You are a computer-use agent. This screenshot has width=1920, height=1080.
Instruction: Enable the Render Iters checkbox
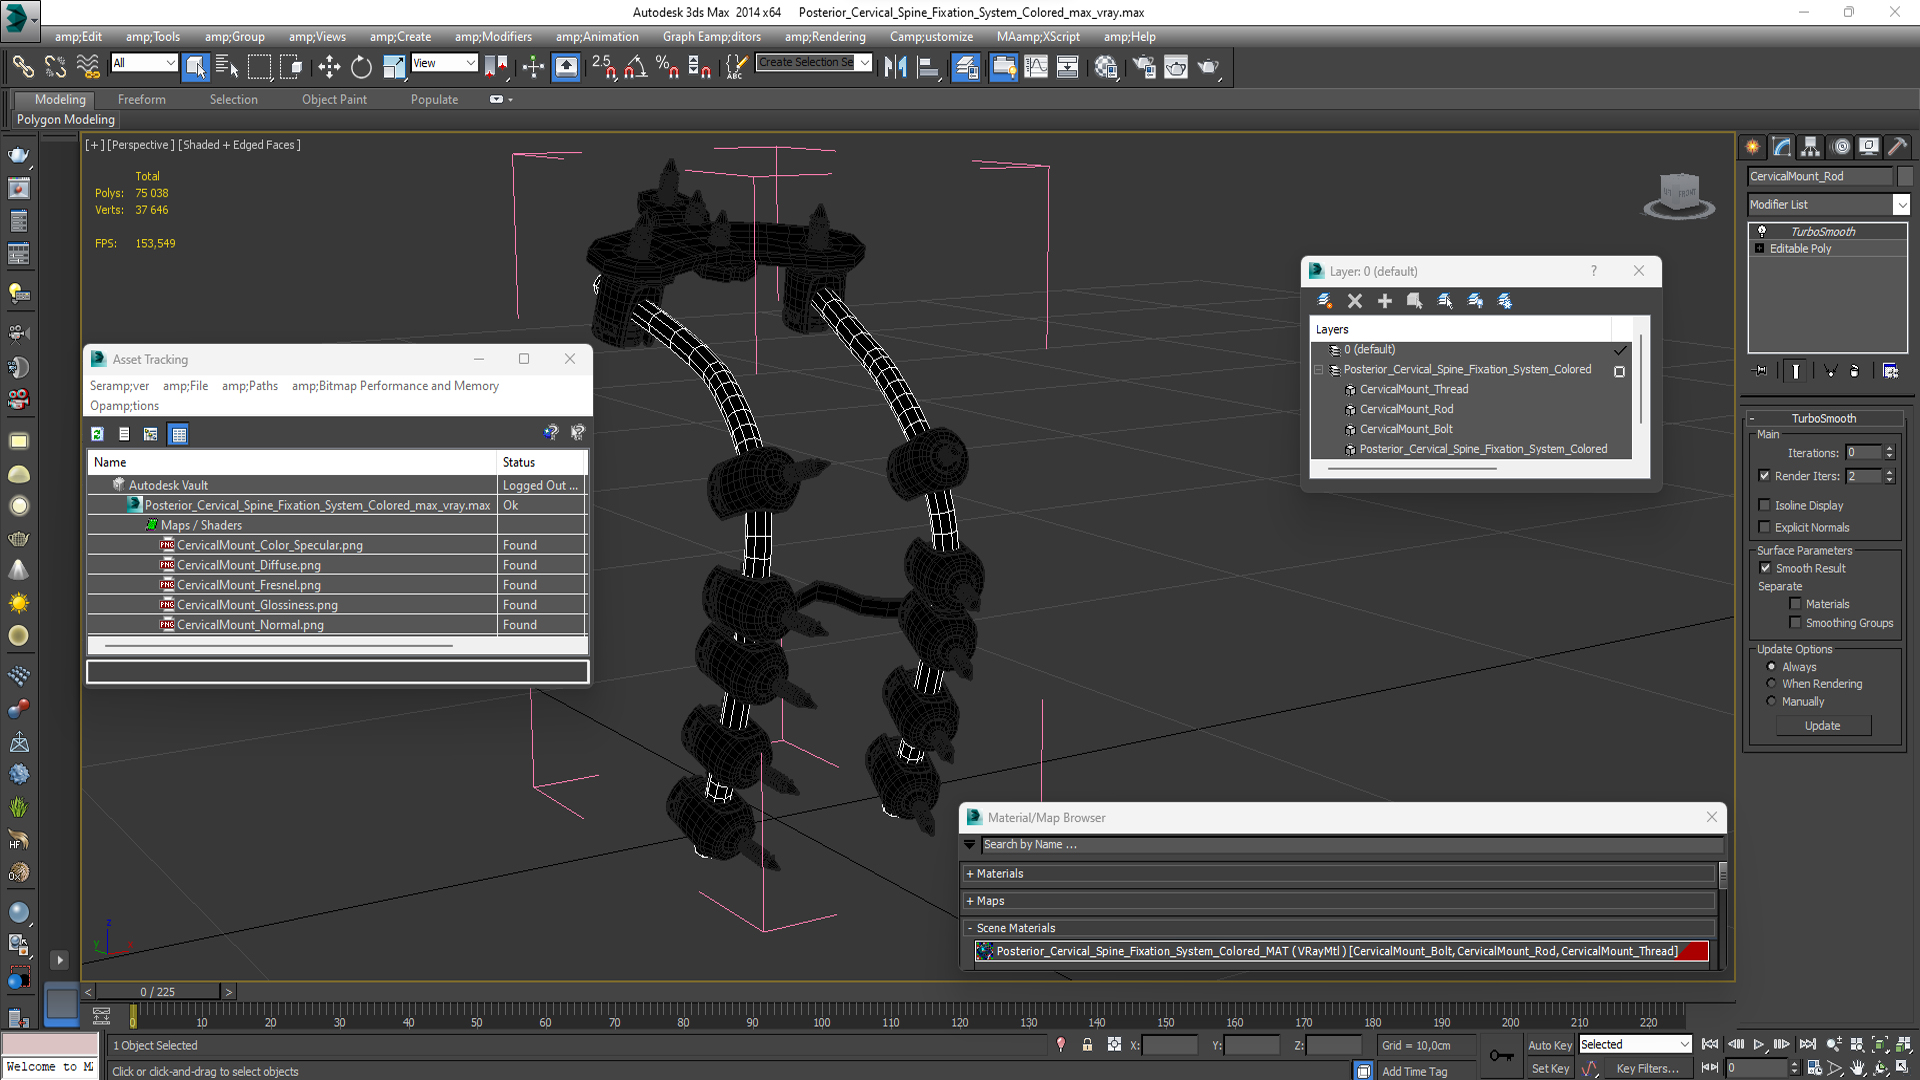point(1764,476)
